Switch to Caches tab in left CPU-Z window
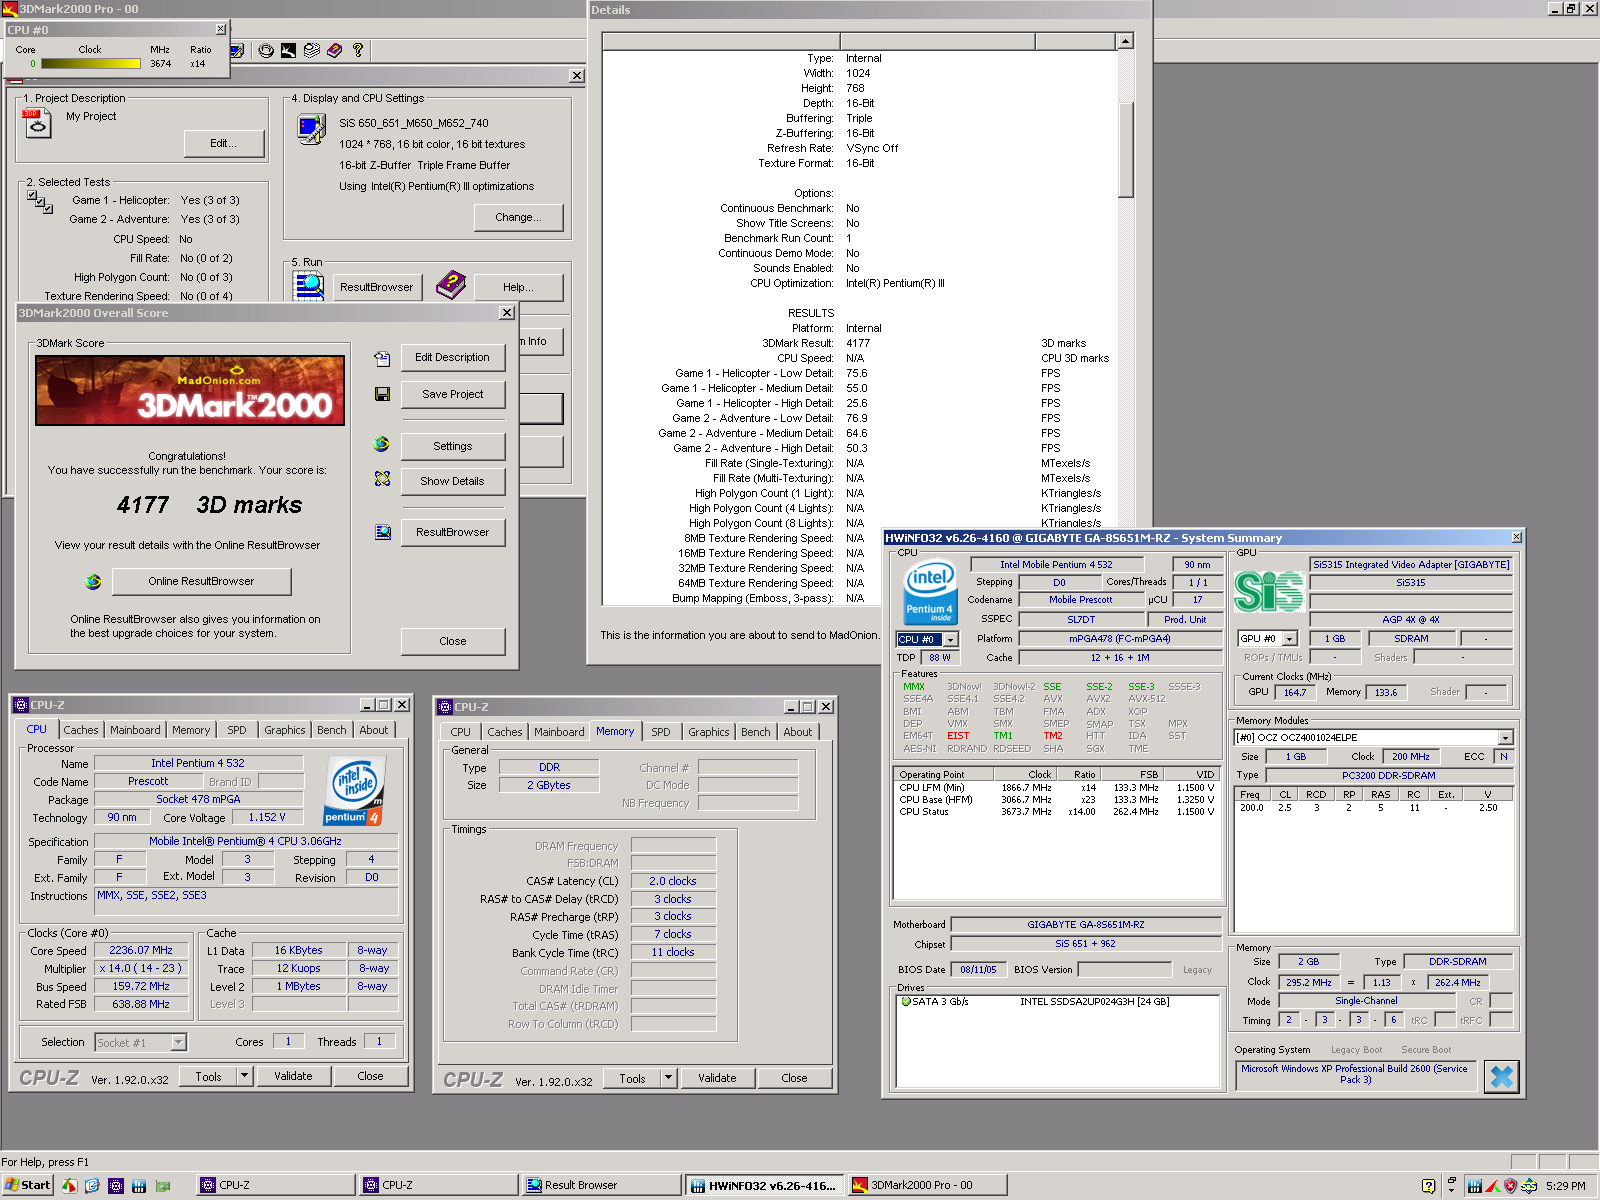Image resolution: width=1600 pixels, height=1200 pixels. click(x=81, y=730)
